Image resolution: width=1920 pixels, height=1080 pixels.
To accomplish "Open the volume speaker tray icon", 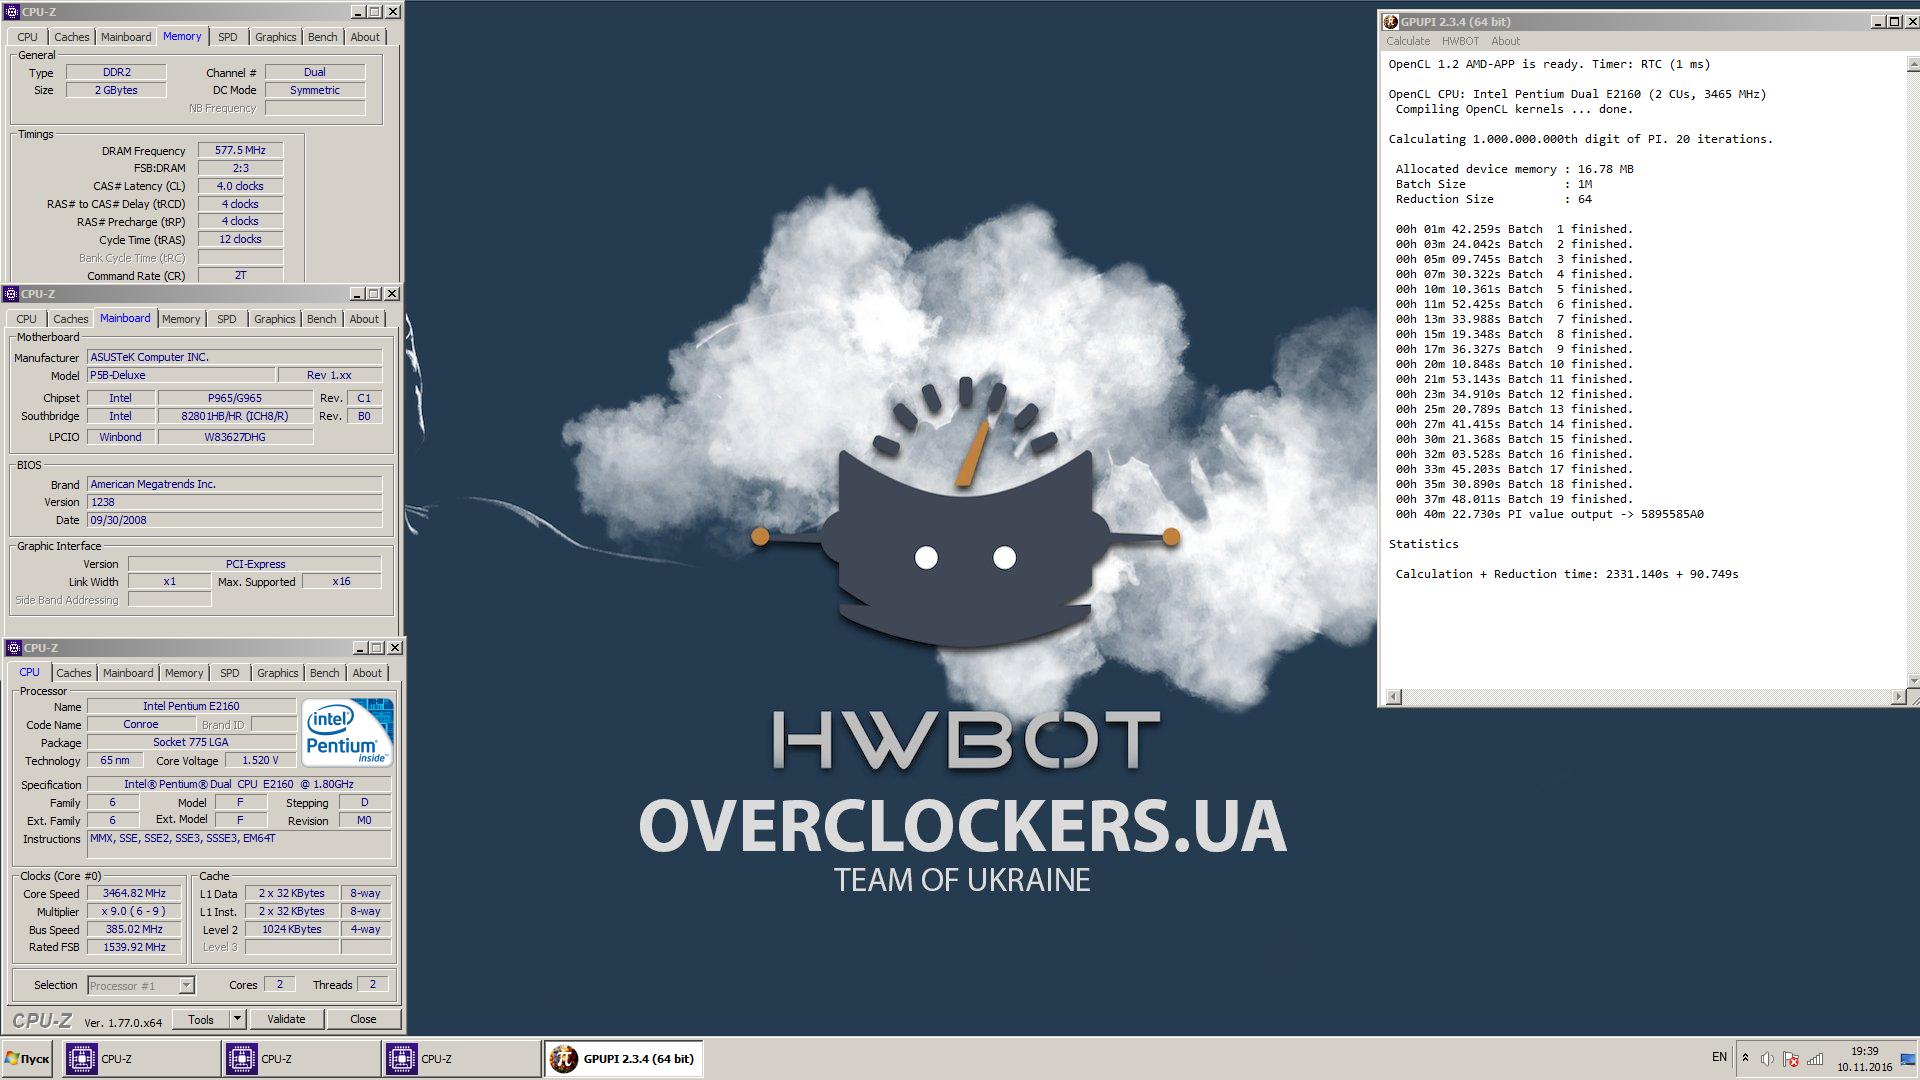I will pyautogui.click(x=1767, y=1059).
